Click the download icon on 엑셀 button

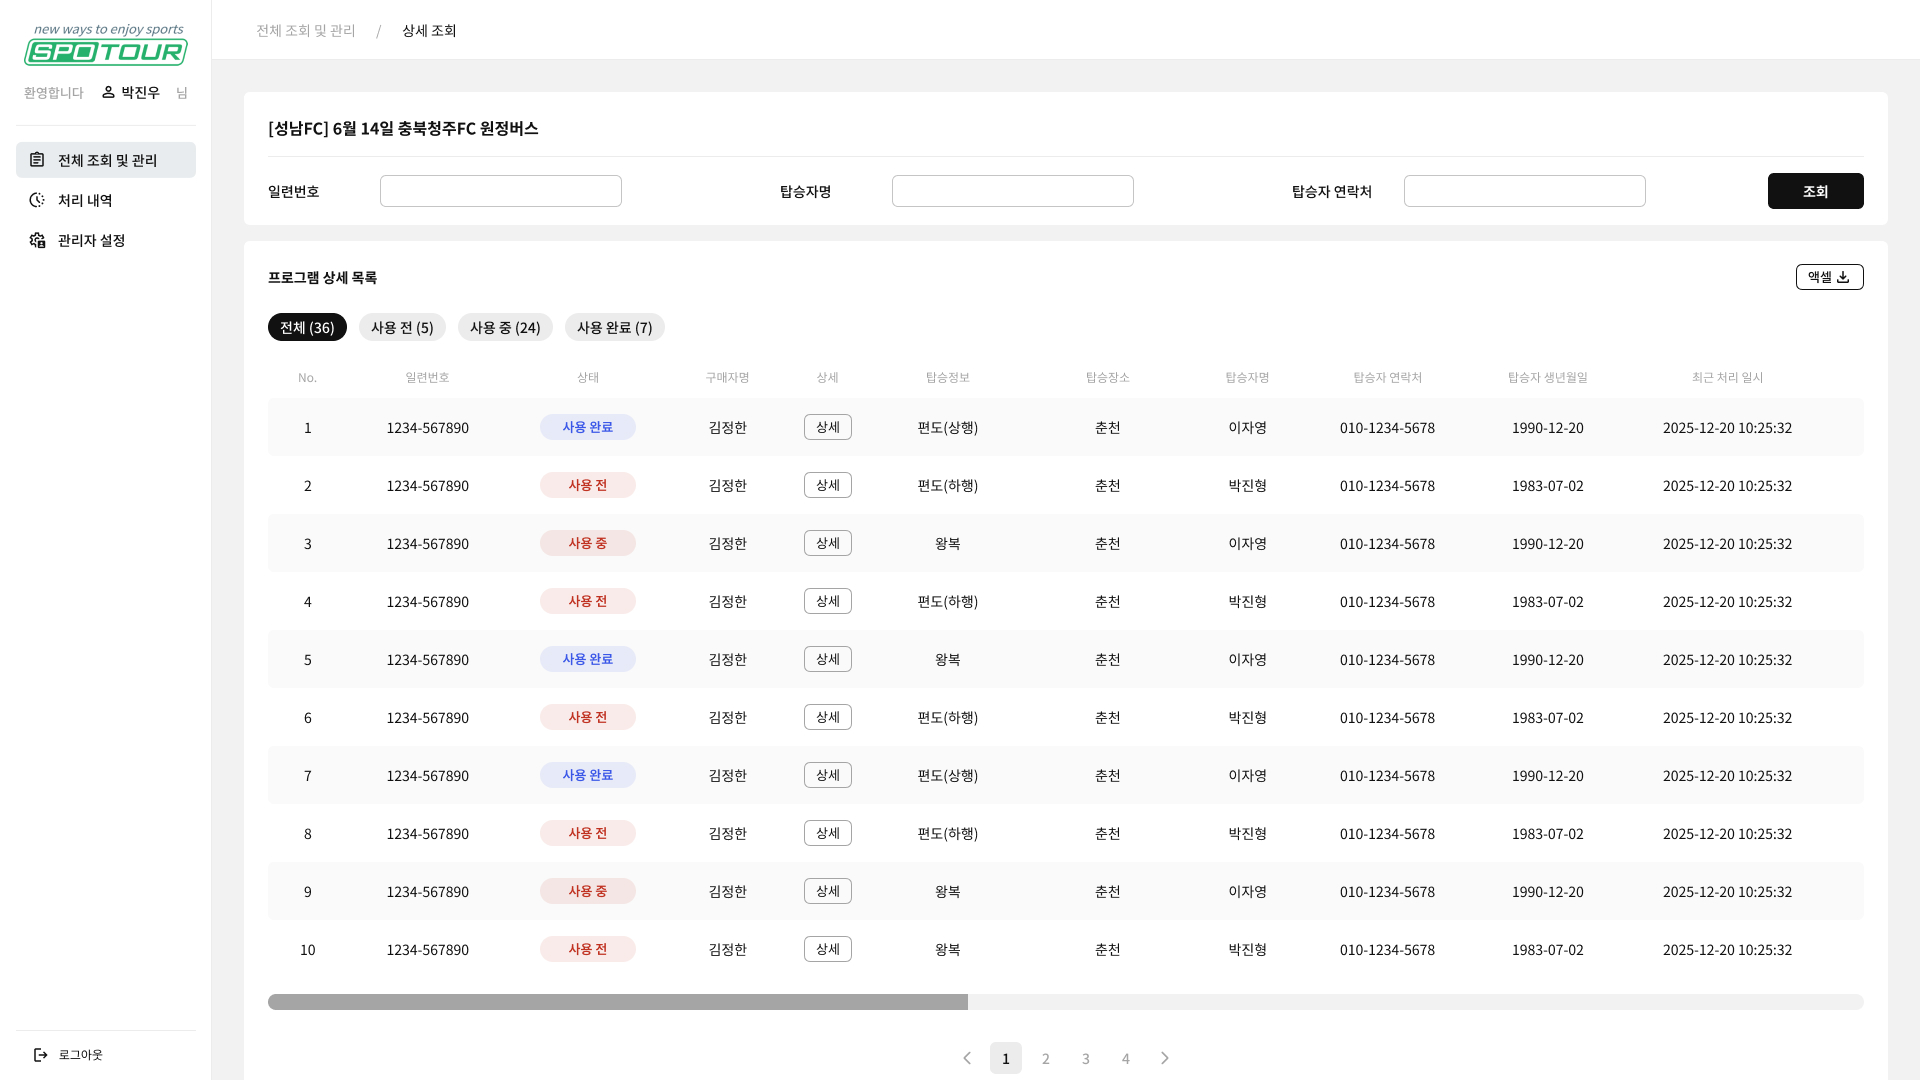[1843, 277]
